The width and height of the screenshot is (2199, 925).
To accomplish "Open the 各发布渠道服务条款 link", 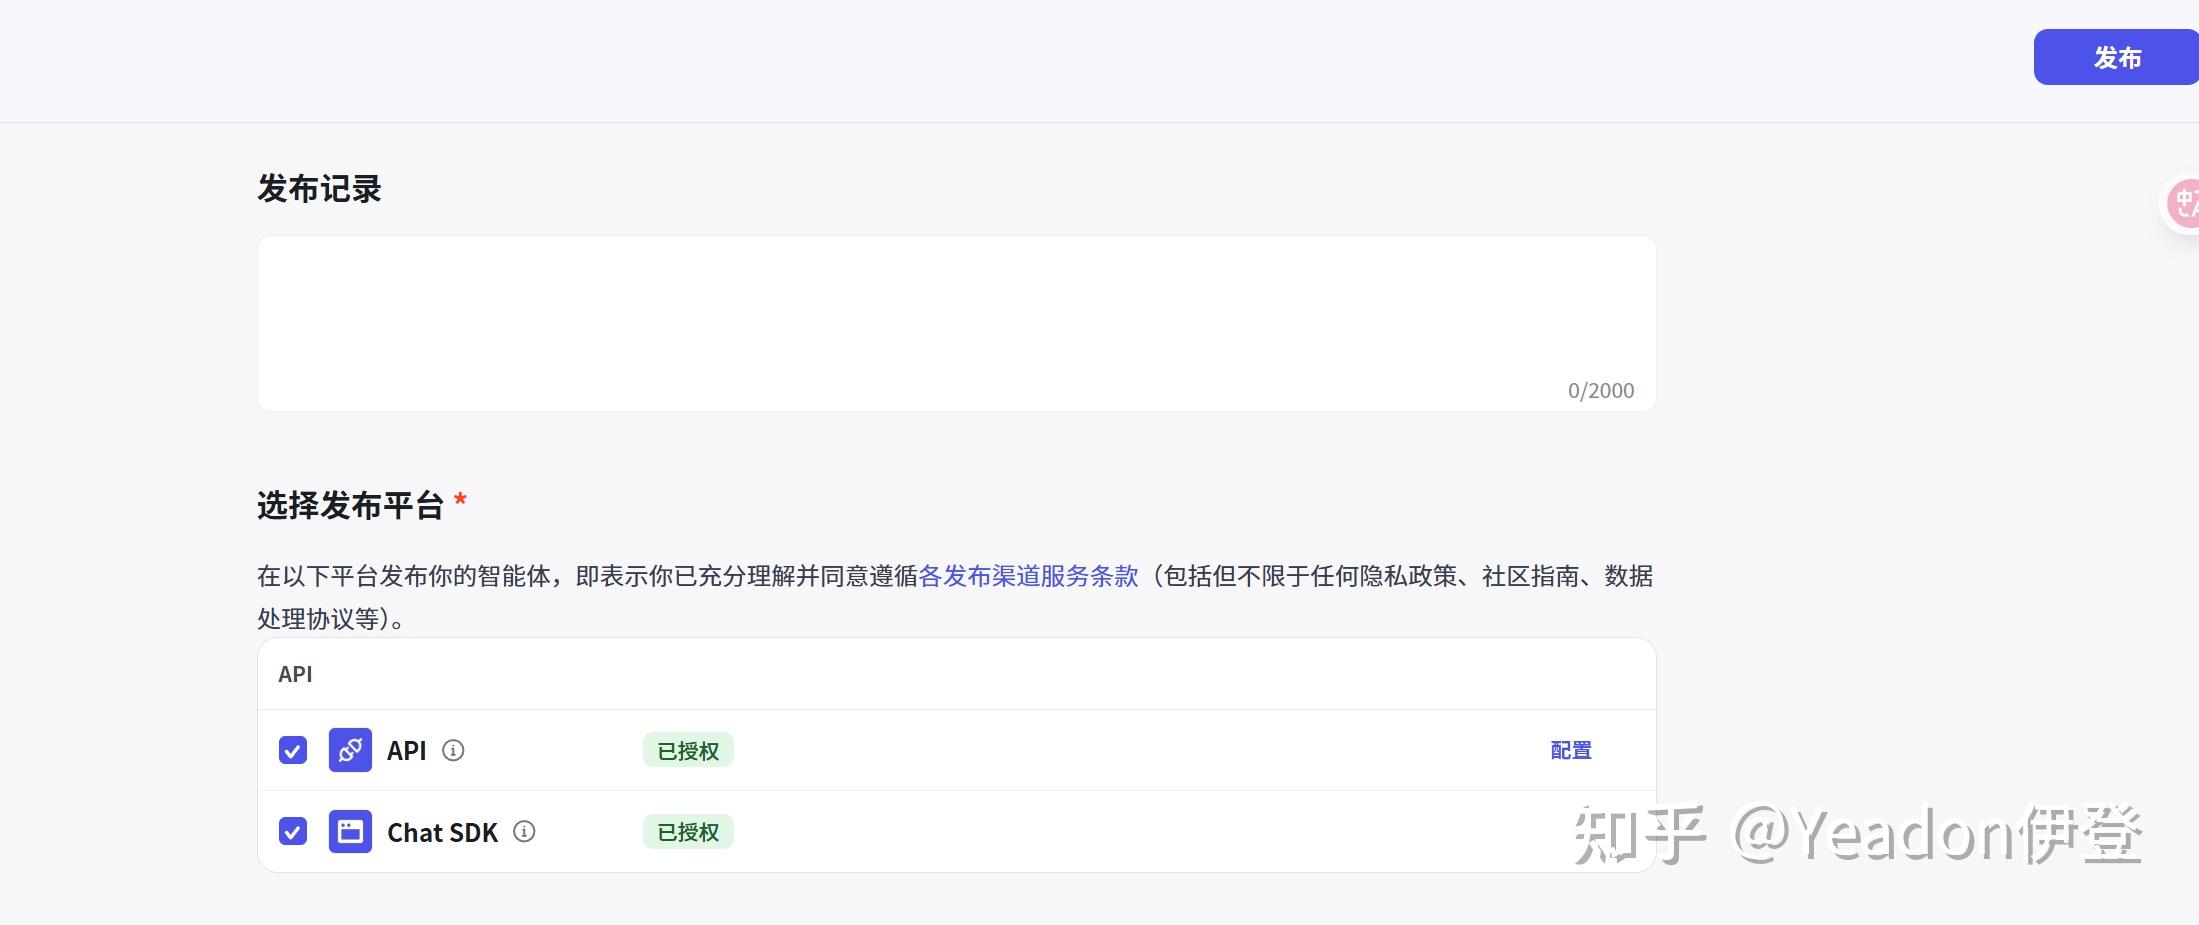I will click(x=1028, y=576).
